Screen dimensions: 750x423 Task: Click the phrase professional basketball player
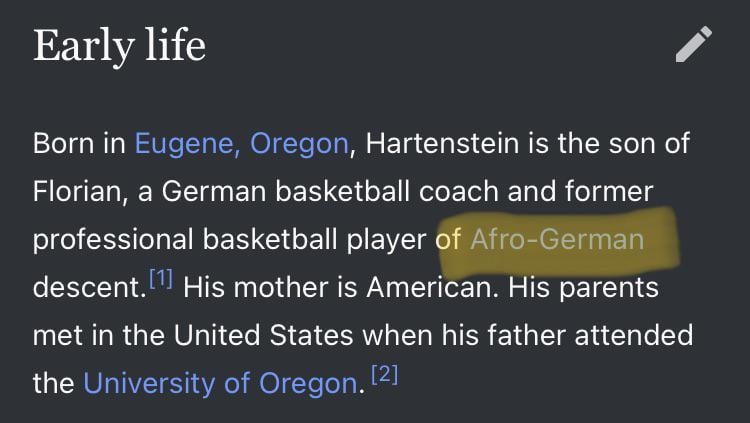[232, 240]
